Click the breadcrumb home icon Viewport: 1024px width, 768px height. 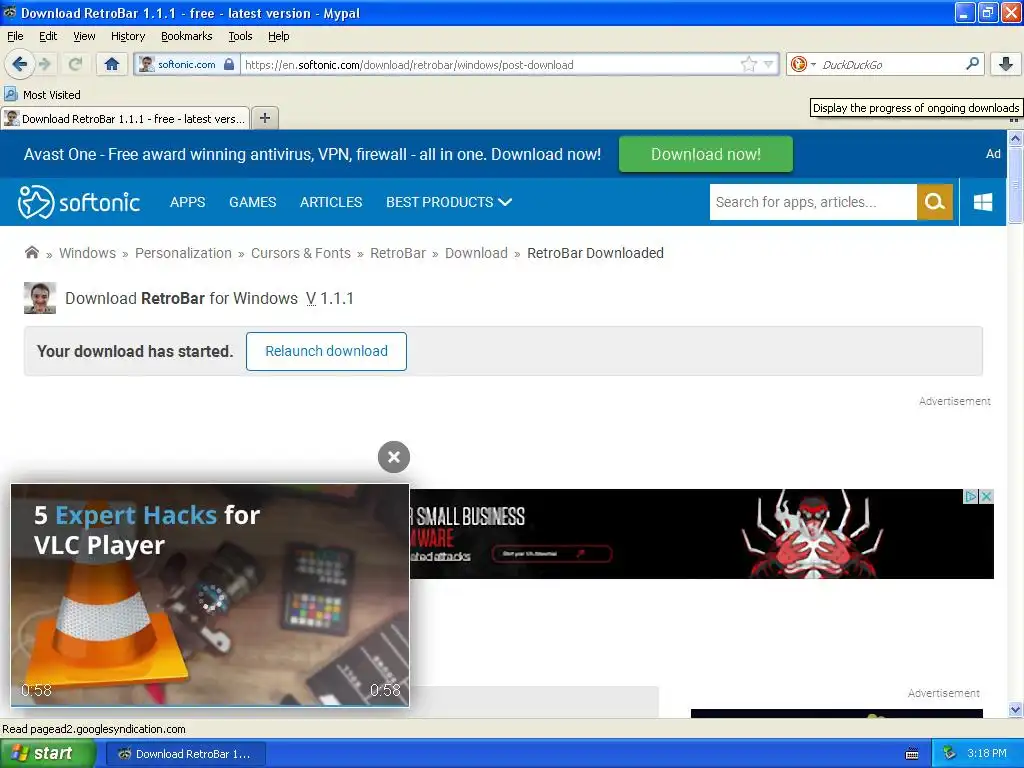31,252
